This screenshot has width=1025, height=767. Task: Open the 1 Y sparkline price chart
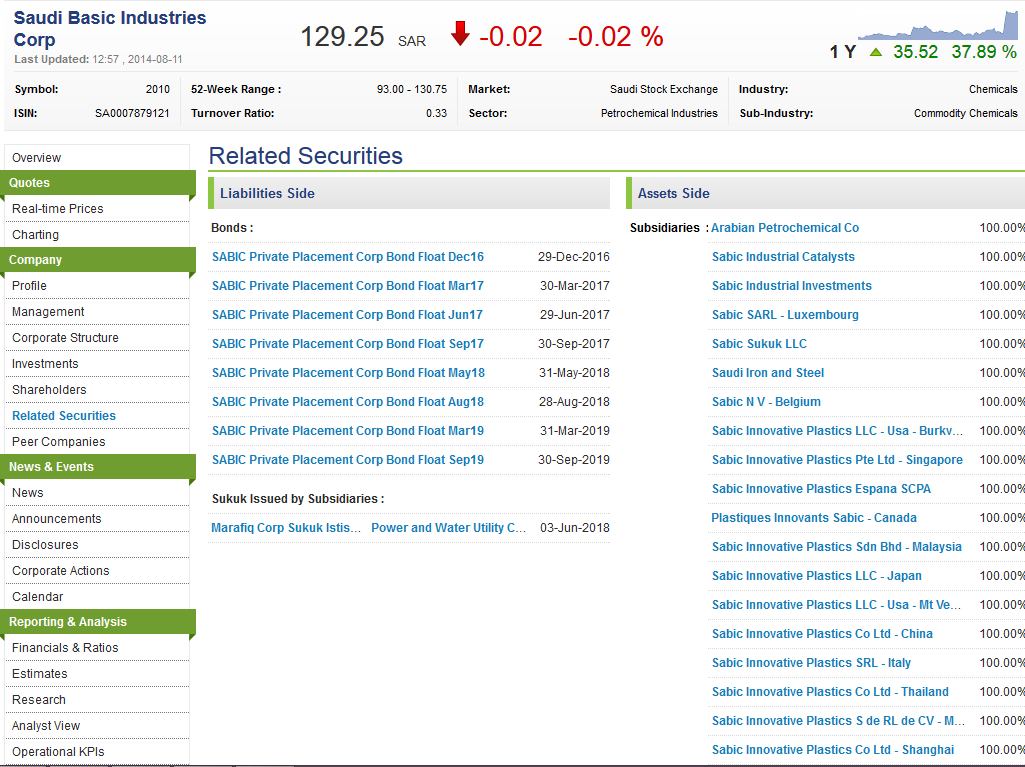tap(937, 26)
